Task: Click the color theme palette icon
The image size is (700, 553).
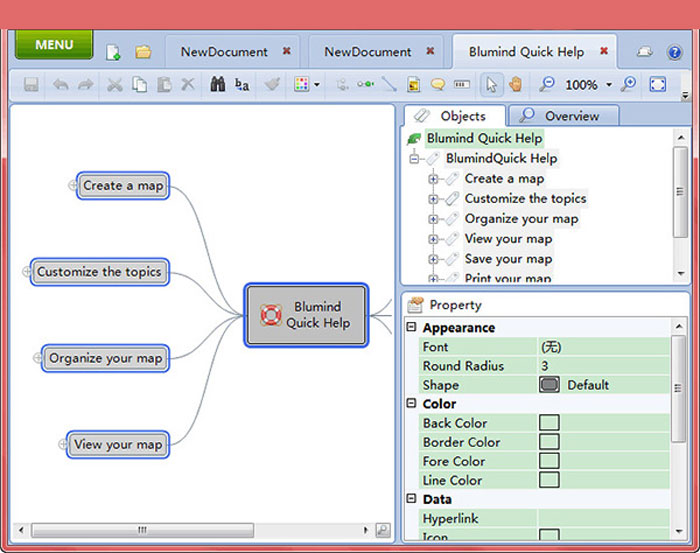Action: click(302, 84)
